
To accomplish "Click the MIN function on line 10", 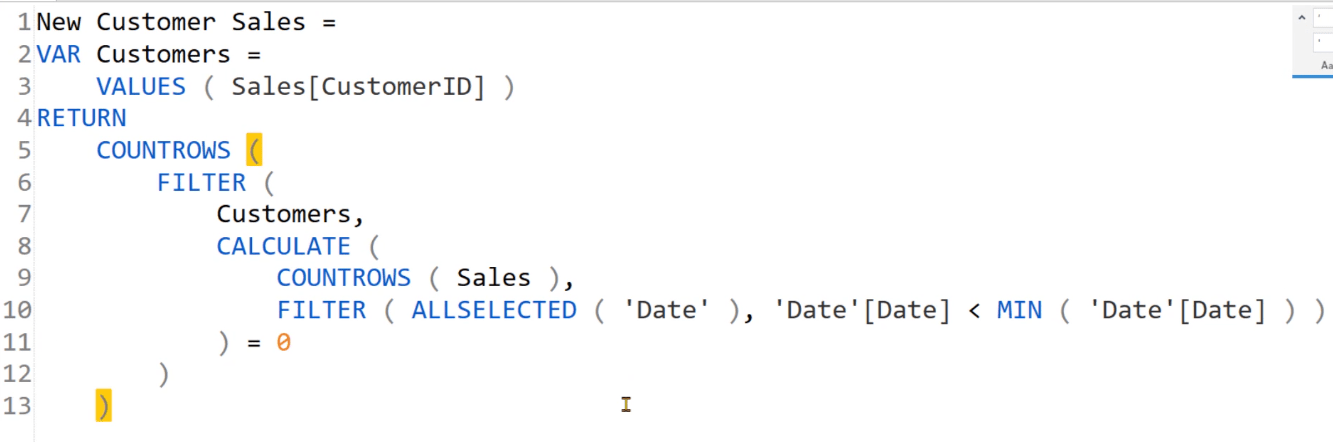I will 1019,310.
